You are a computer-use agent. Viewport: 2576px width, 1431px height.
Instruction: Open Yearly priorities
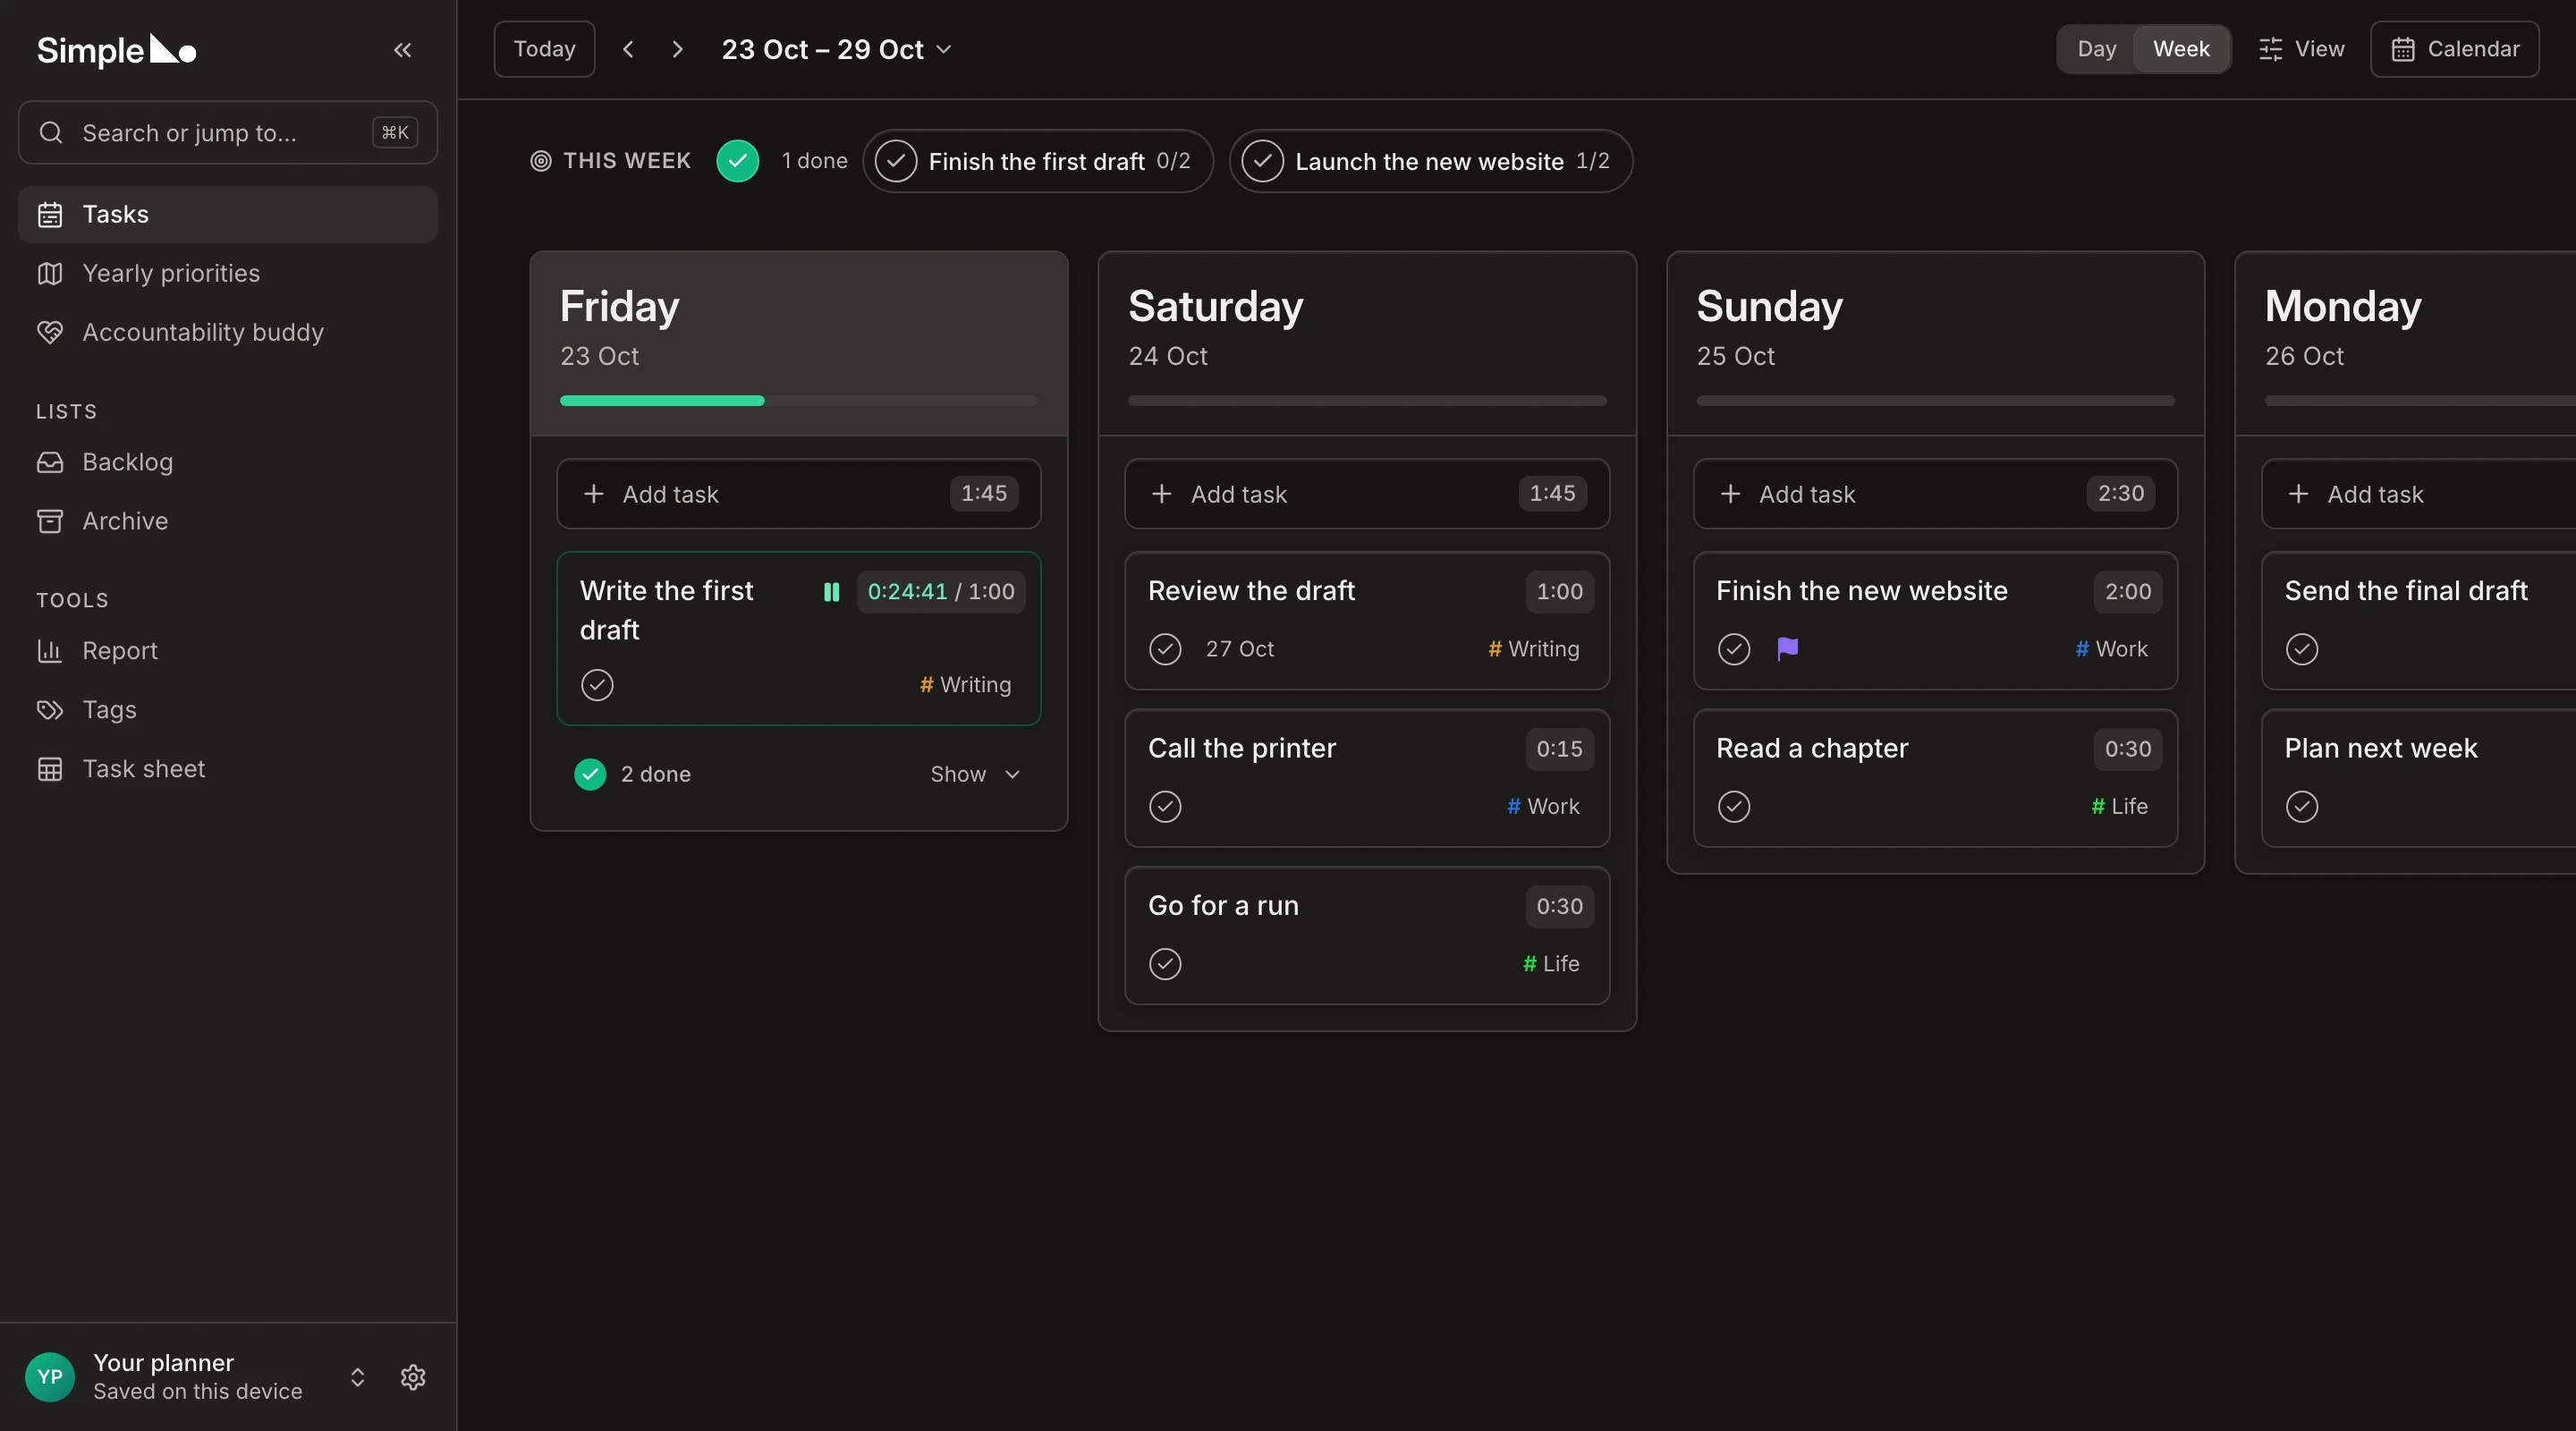coord(228,273)
